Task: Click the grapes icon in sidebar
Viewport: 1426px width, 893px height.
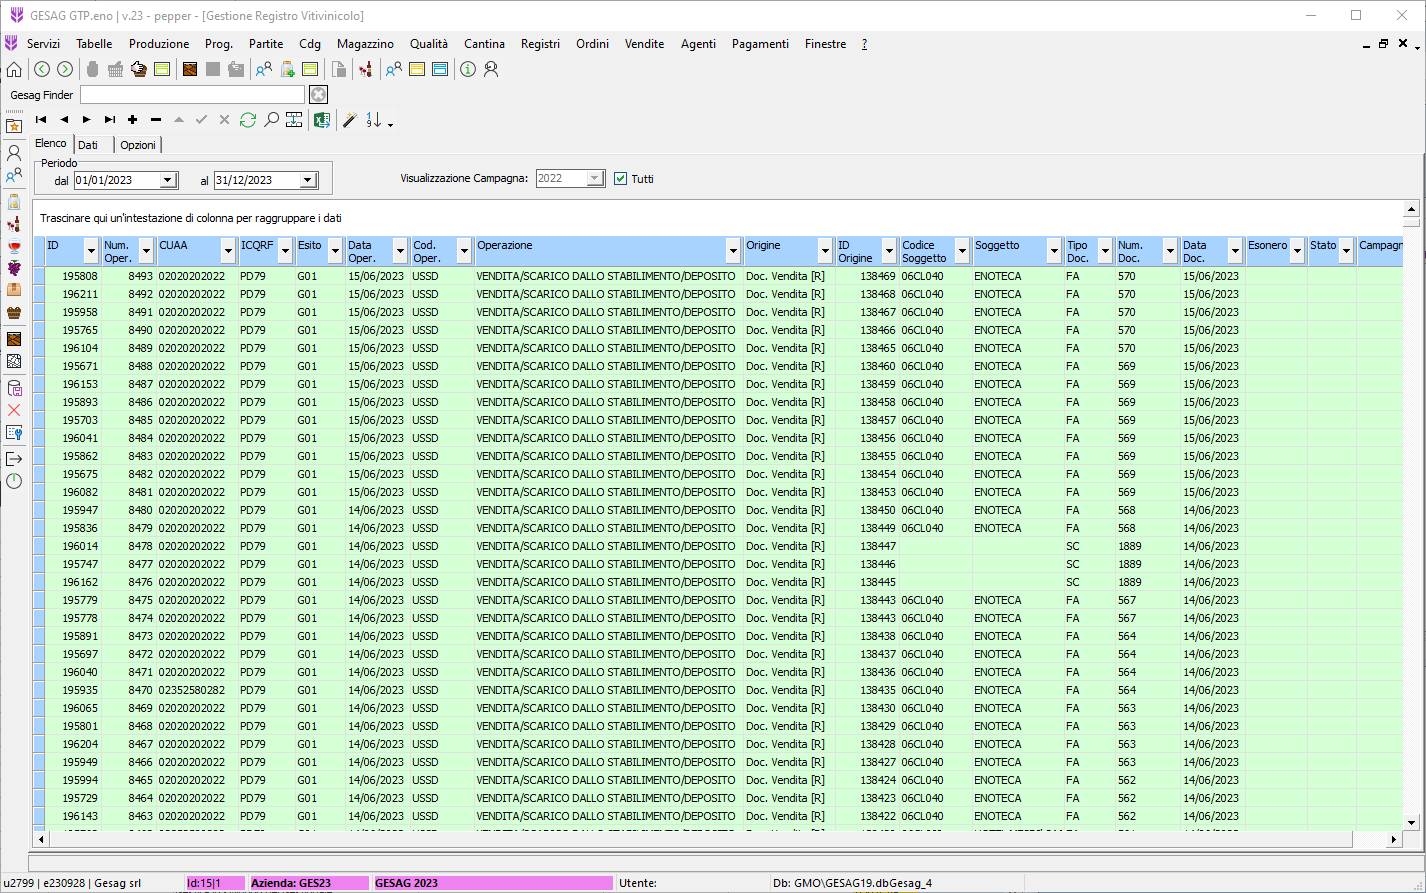Action: tap(14, 268)
